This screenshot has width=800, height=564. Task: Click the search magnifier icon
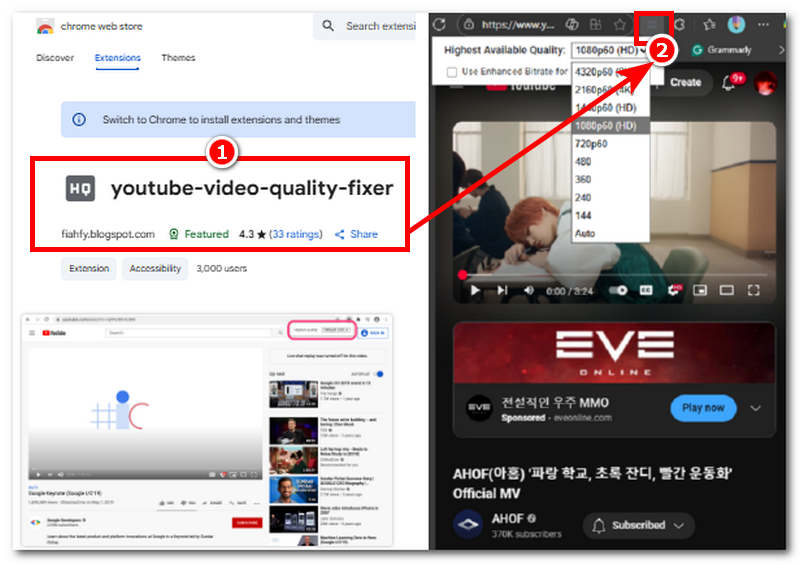pos(328,26)
